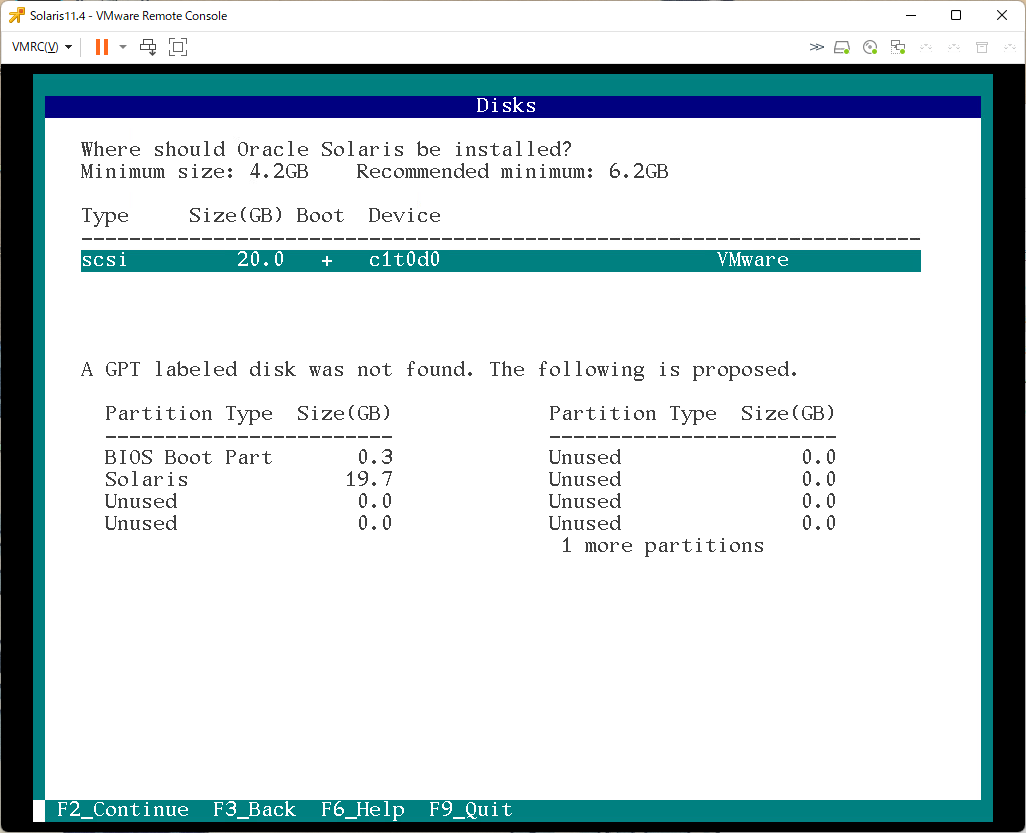Click 'Minimum size: 4.2GB' text
The image size is (1026, 833).
pyautogui.click(x=194, y=172)
